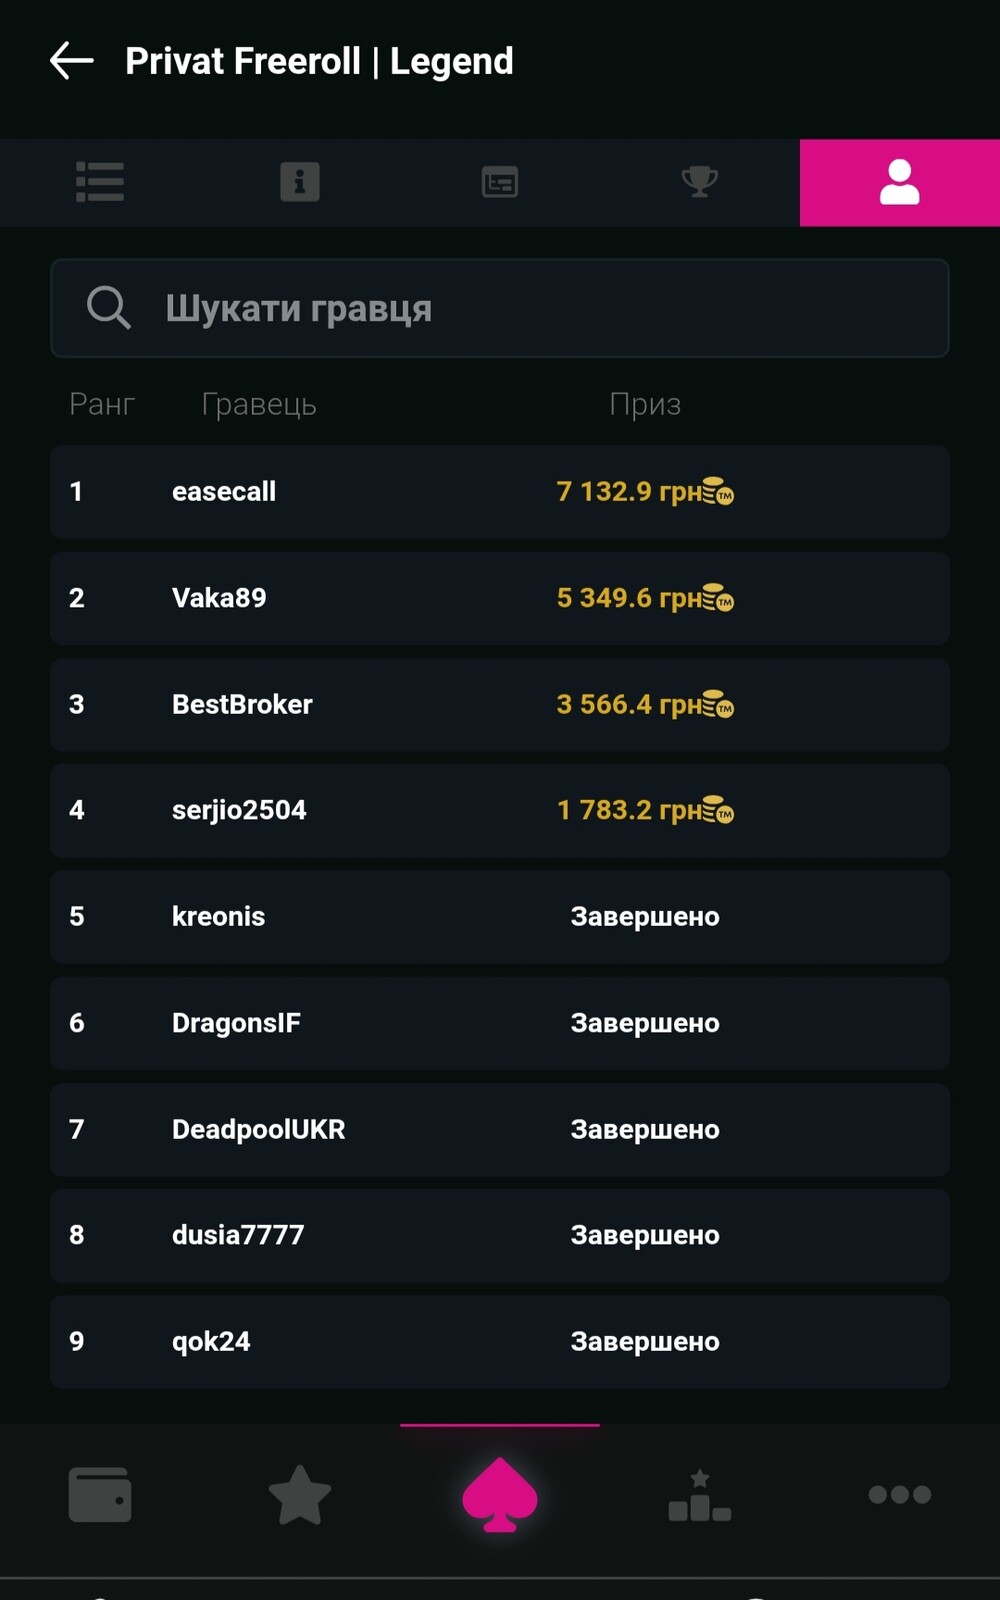This screenshot has width=1000, height=1600.
Task: Select the players tab icon
Action: [900, 182]
